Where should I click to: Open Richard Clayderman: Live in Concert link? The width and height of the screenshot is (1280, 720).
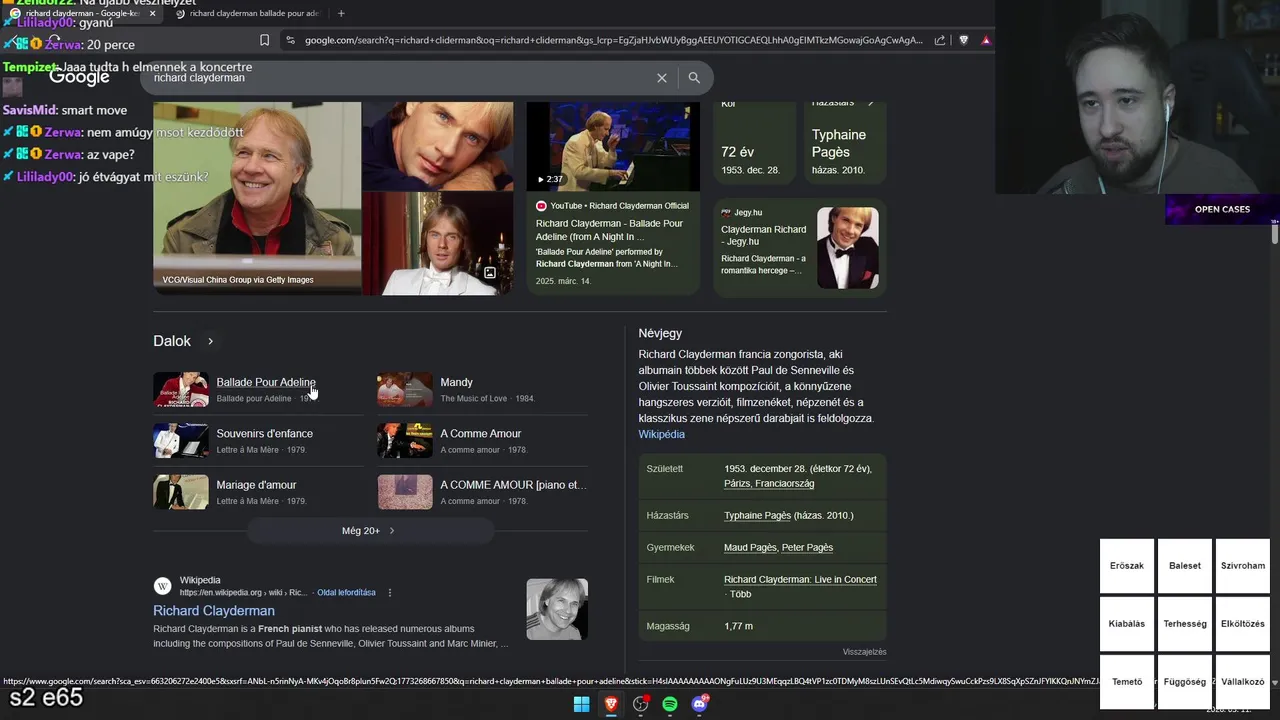click(800, 579)
